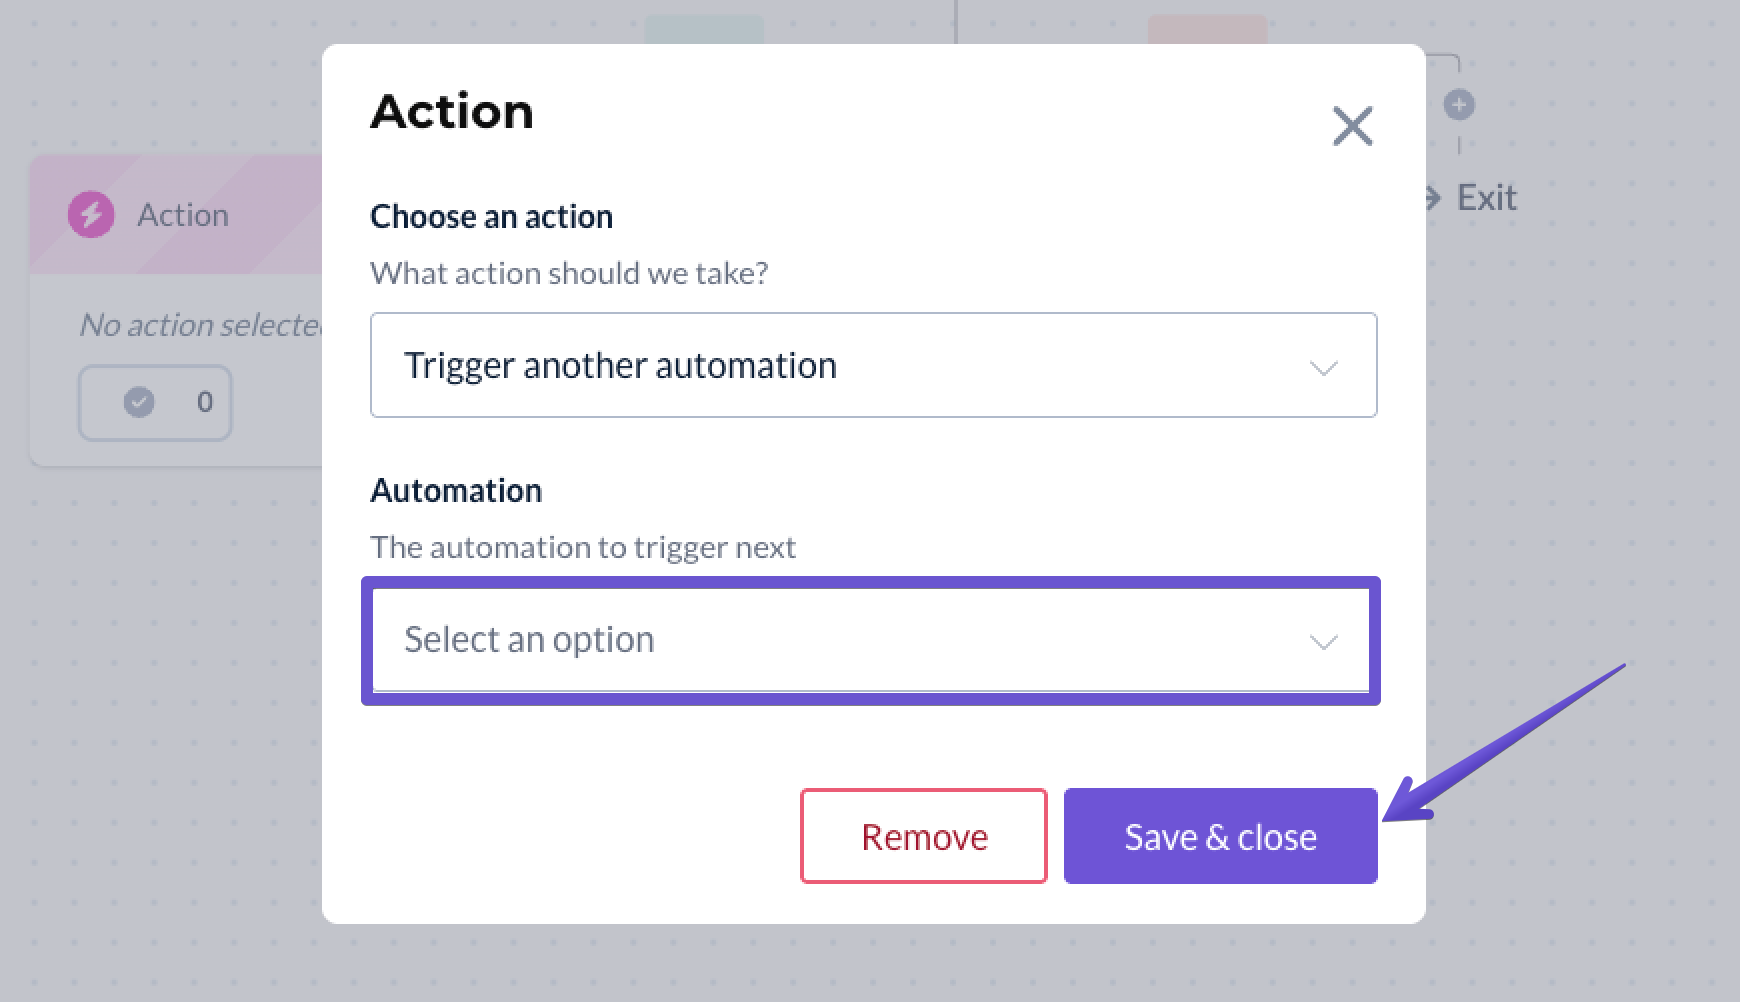Image resolution: width=1740 pixels, height=1002 pixels.
Task: Click the Exit label on the canvas
Action: (1486, 198)
